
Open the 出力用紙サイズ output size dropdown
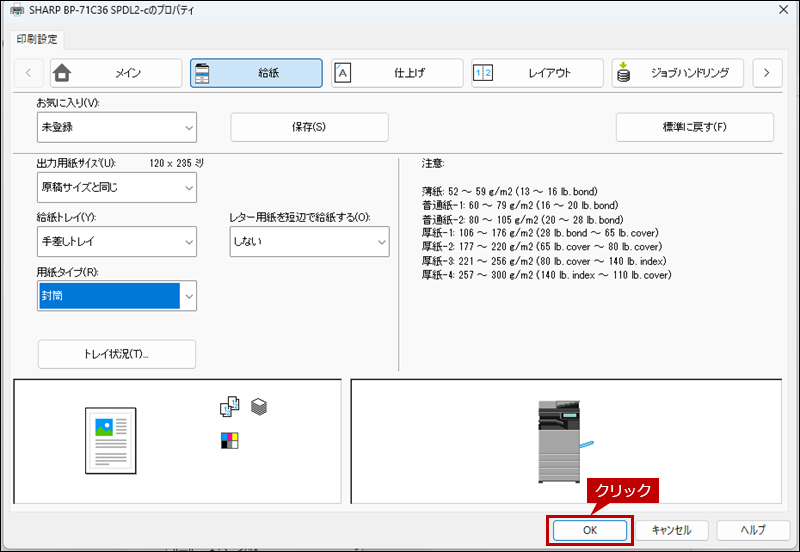(116, 187)
